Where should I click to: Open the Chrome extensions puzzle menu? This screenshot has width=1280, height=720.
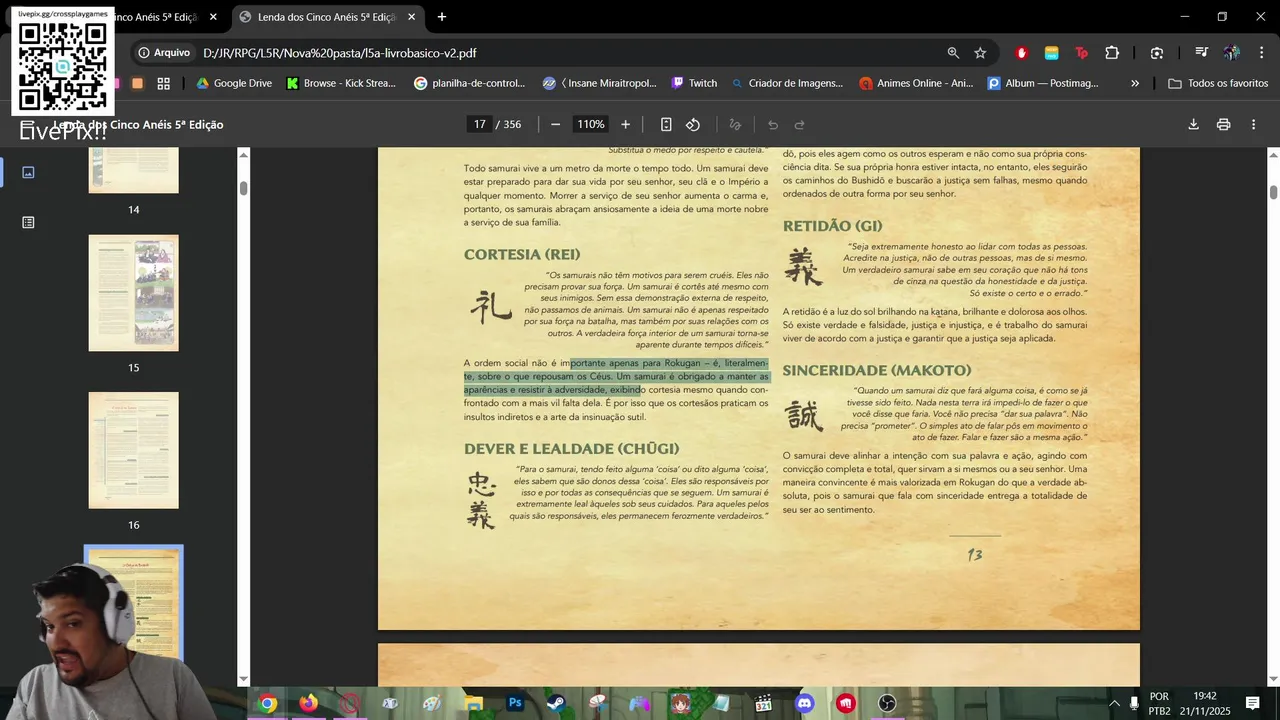[1112, 53]
